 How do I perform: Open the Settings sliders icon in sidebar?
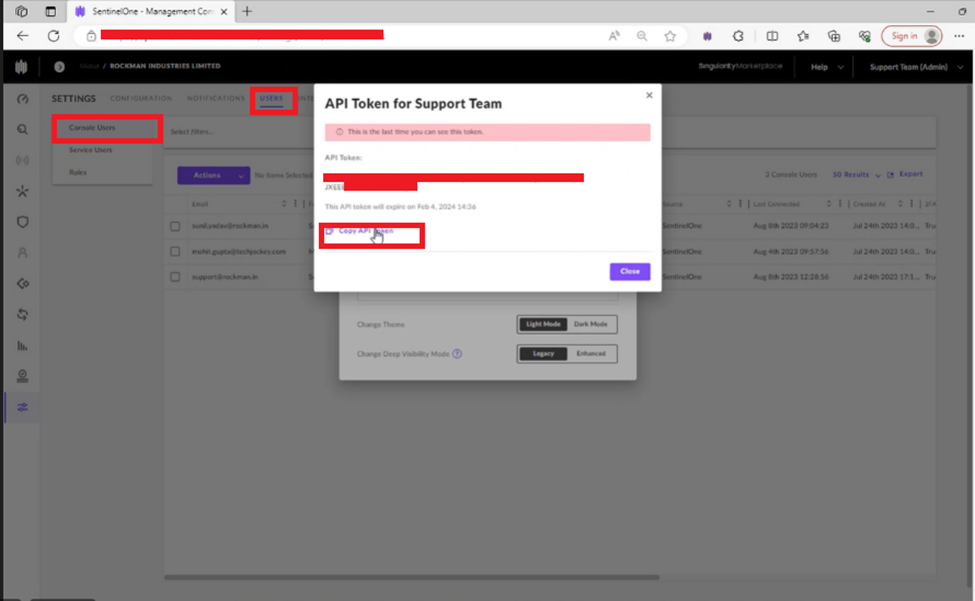tap(22, 407)
